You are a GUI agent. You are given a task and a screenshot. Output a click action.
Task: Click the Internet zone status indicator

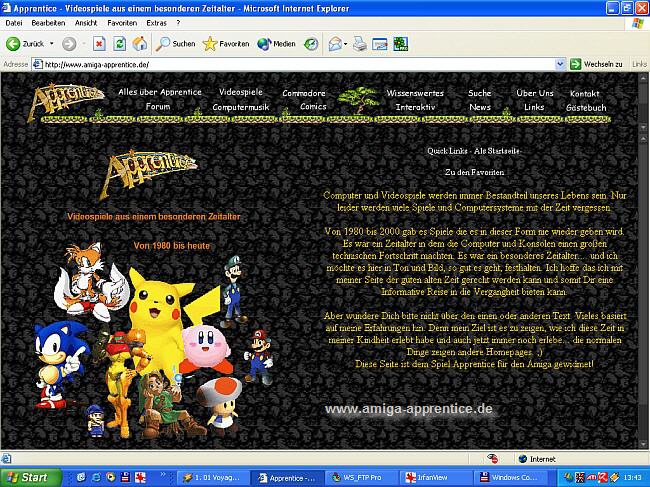tap(537, 459)
